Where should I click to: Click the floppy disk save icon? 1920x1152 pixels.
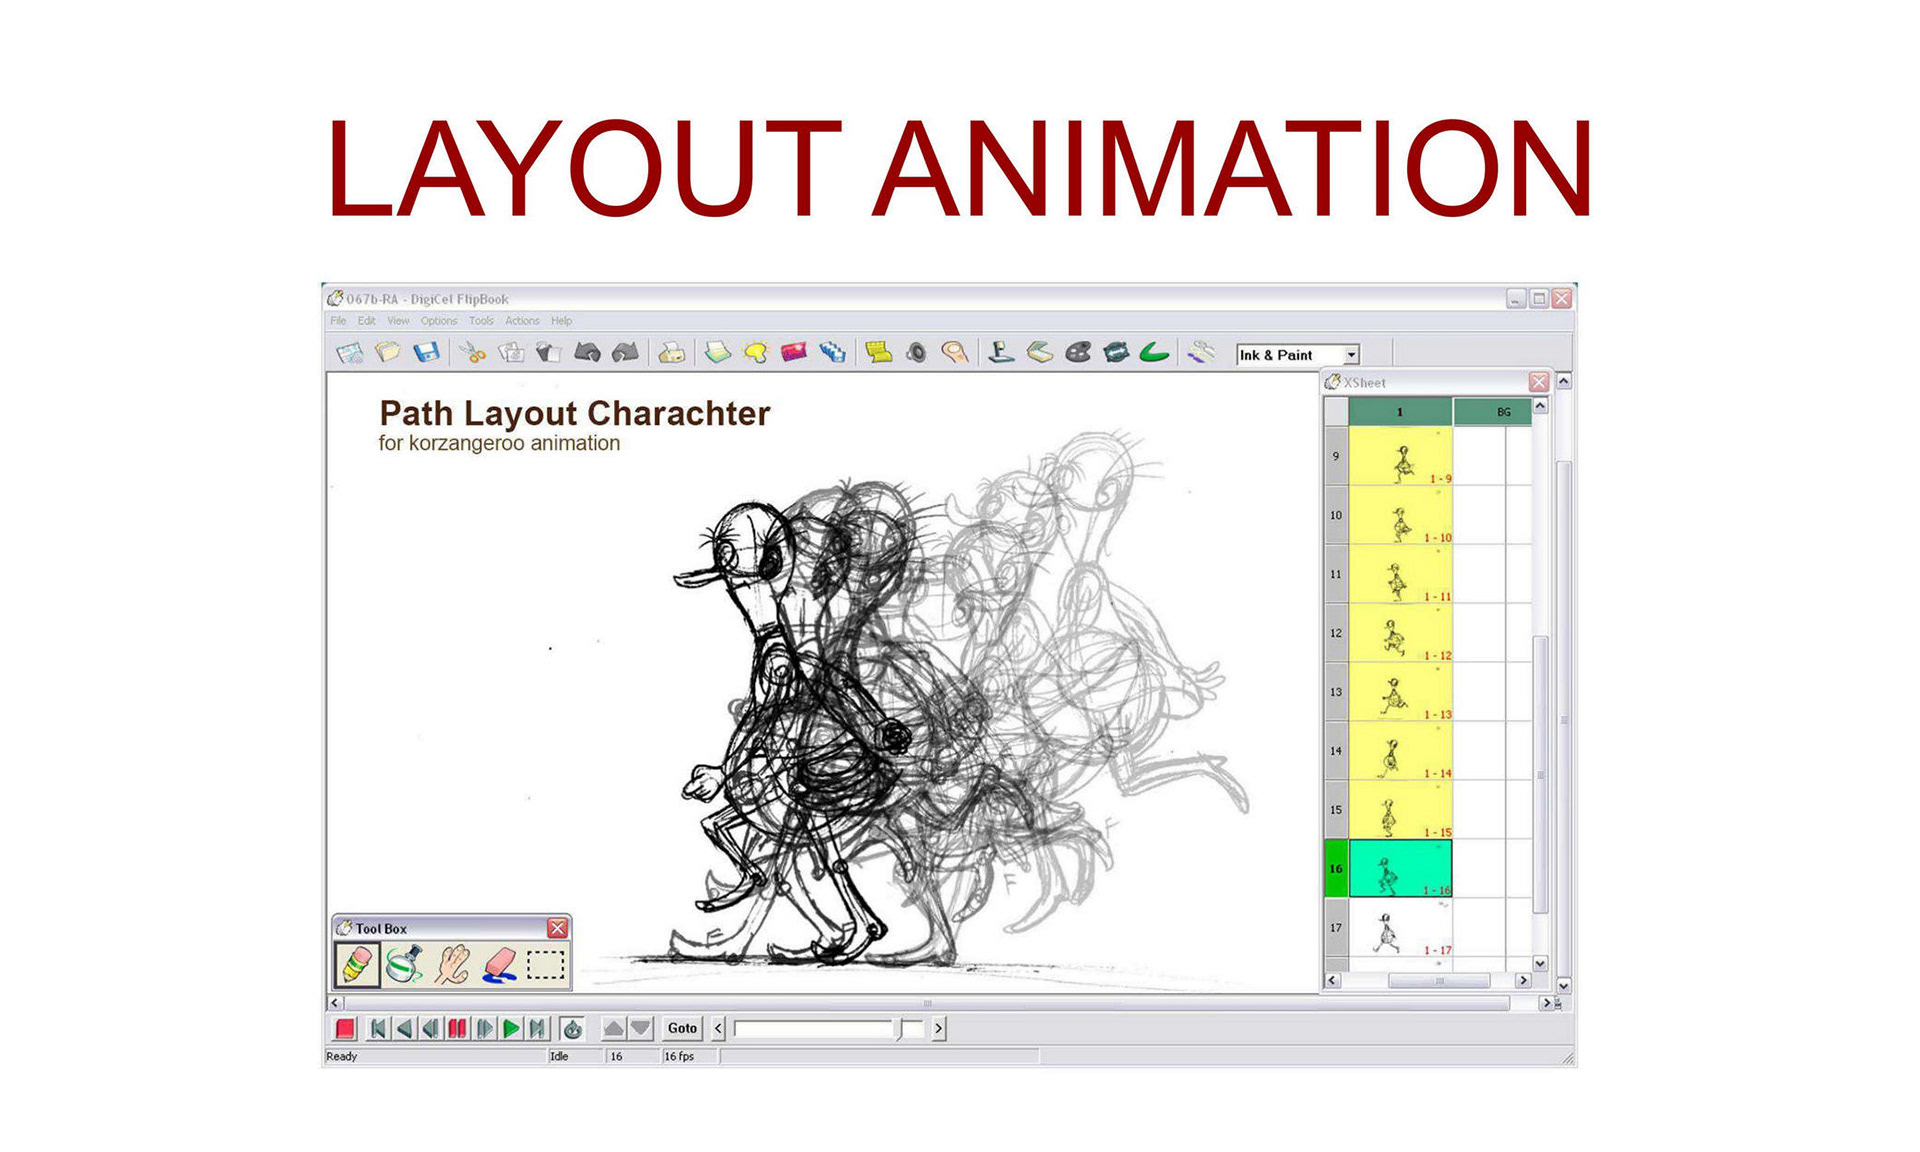click(x=427, y=353)
